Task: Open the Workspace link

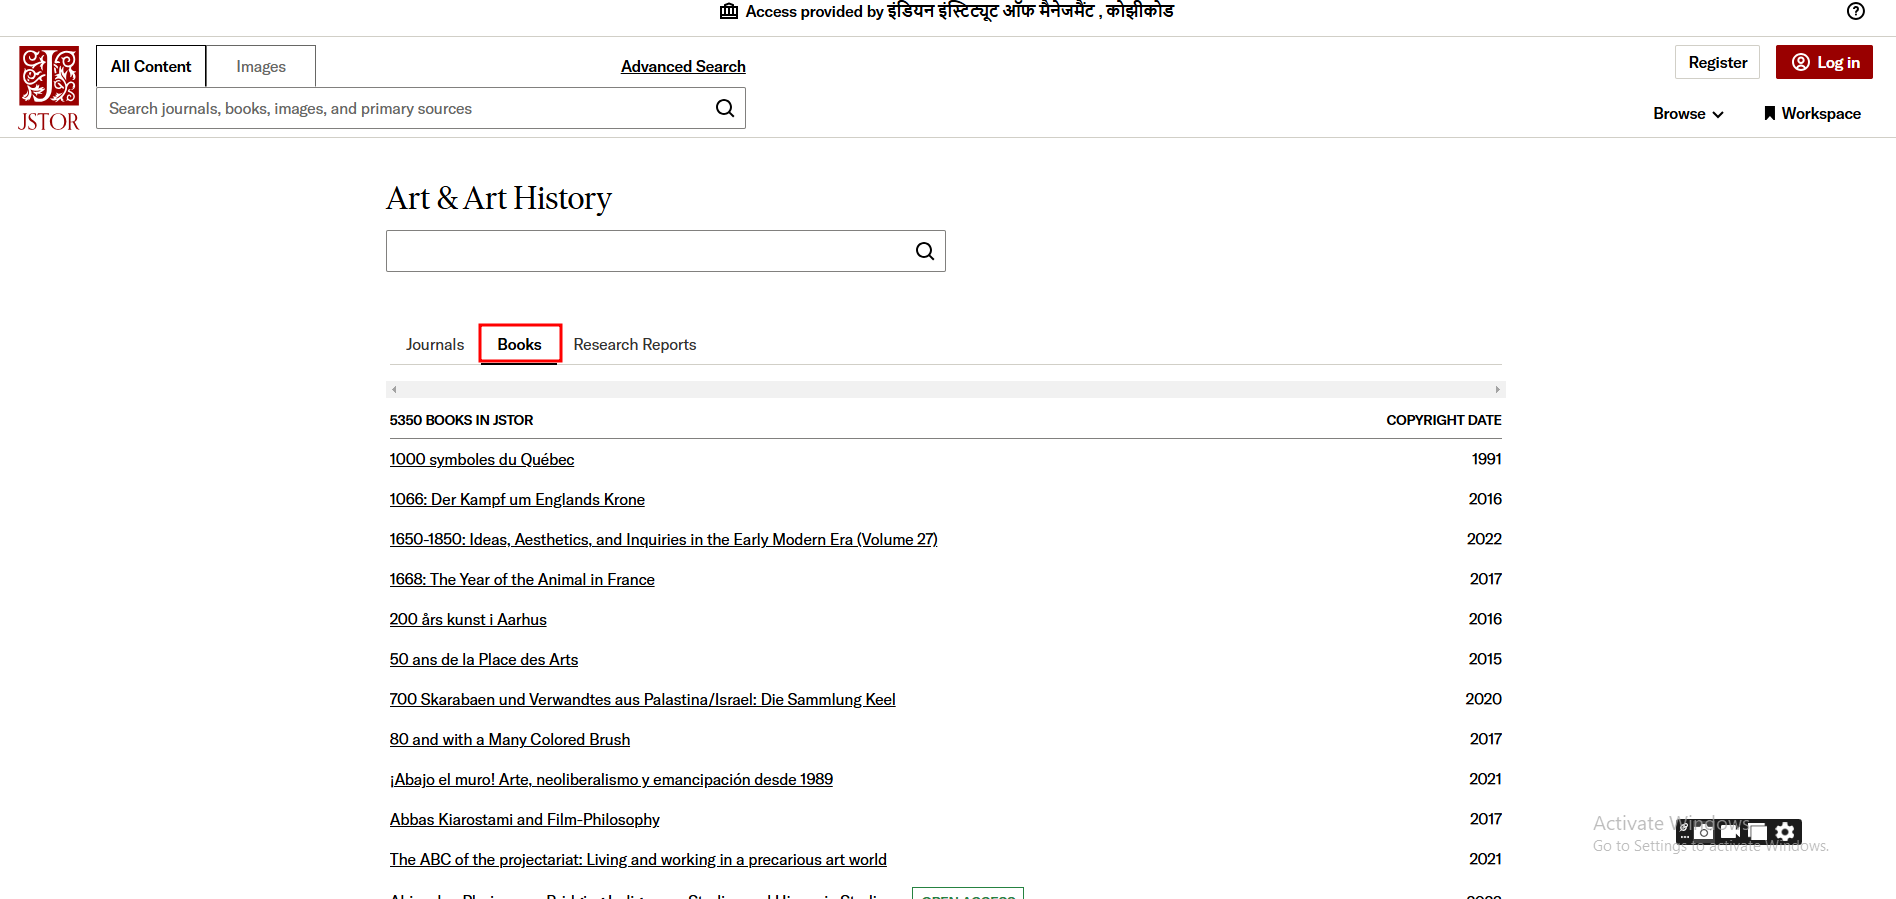Action: click(x=1812, y=114)
